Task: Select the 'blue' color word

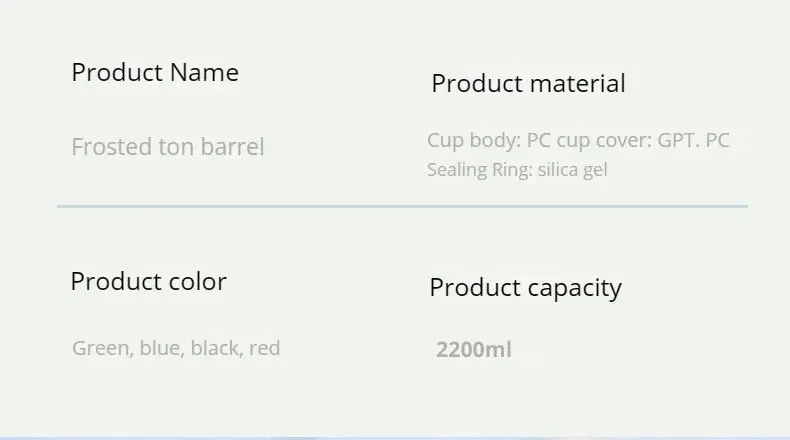Action: point(160,349)
